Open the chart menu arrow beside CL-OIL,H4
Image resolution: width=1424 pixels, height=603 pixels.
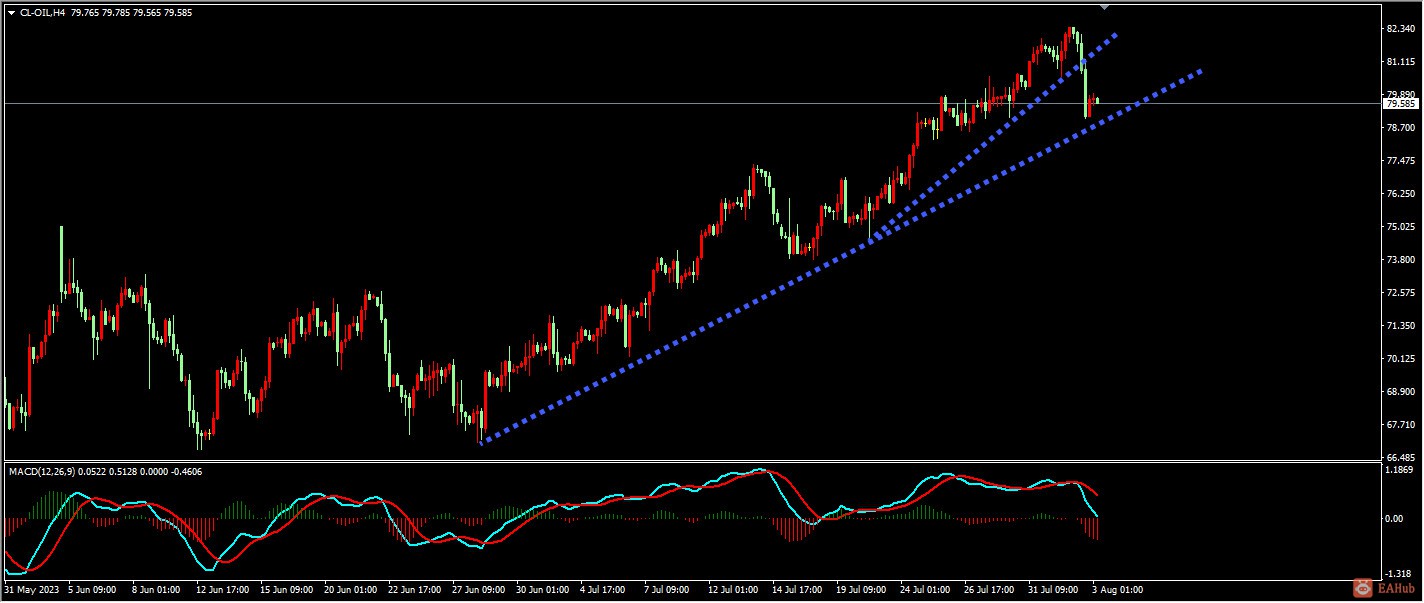point(11,13)
